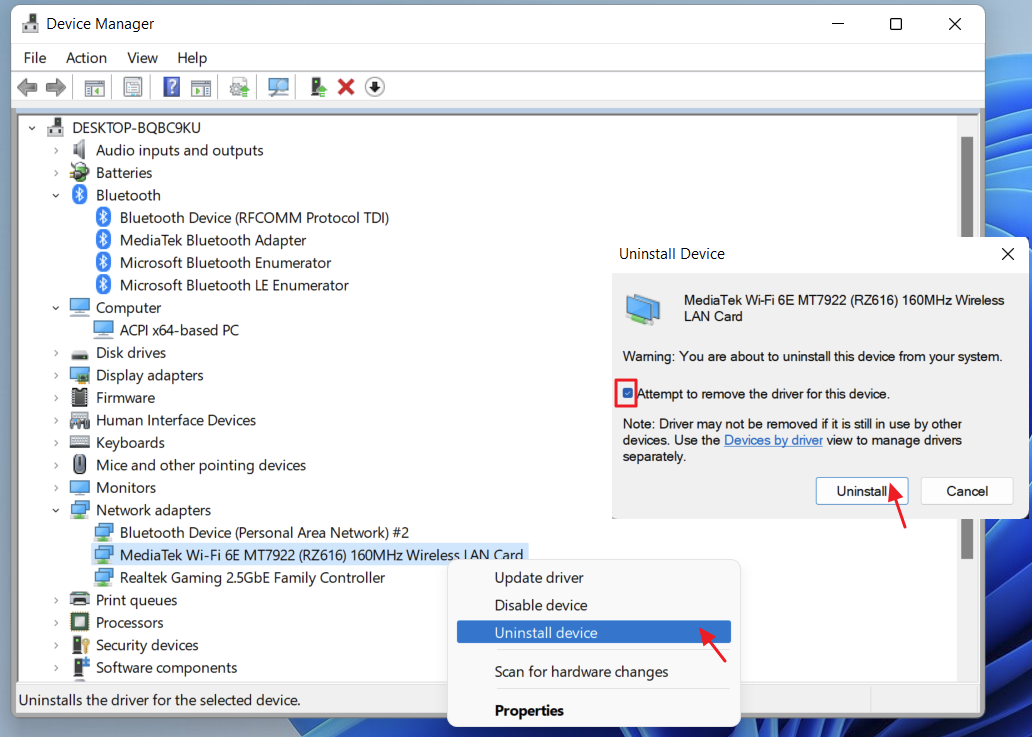Click the Properties toolbar icon

pos(132,87)
